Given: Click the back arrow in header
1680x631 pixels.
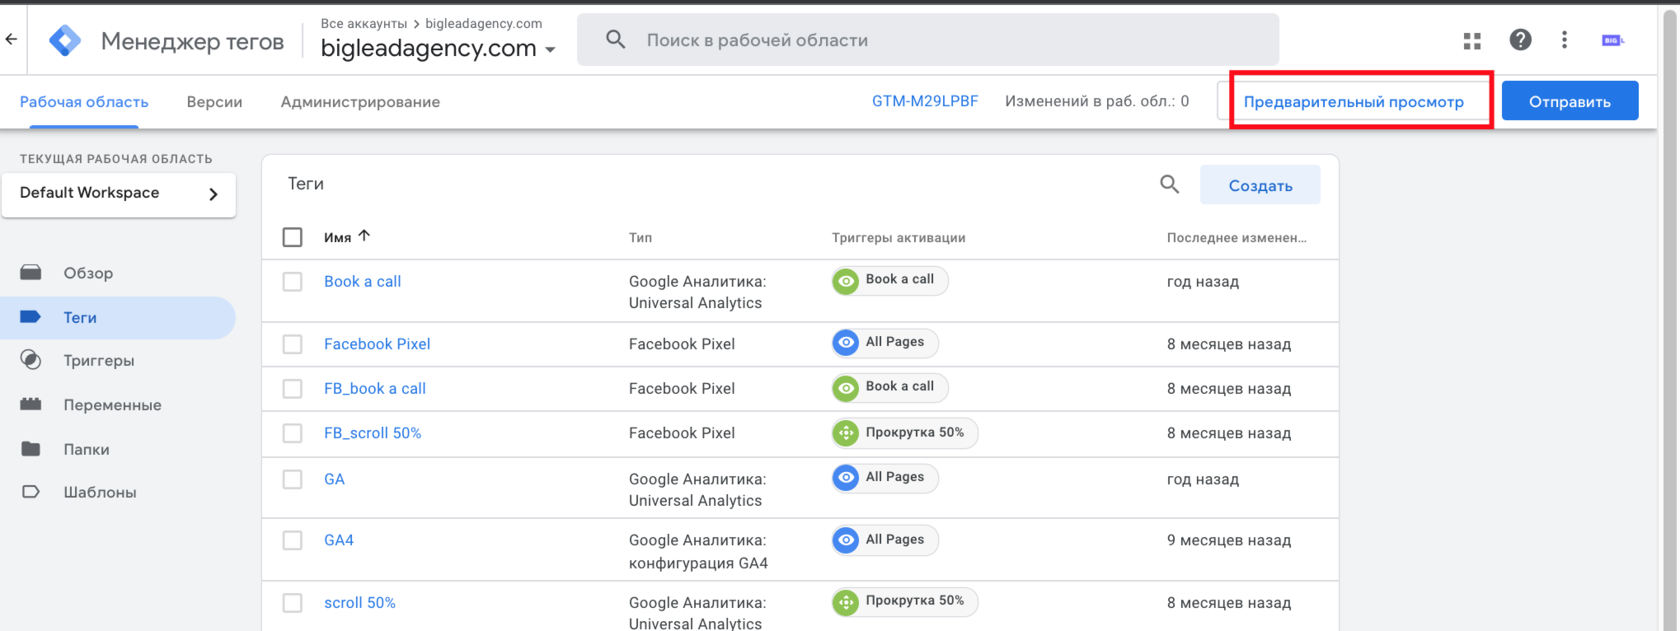Looking at the screenshot, I should tap(11, 40).
